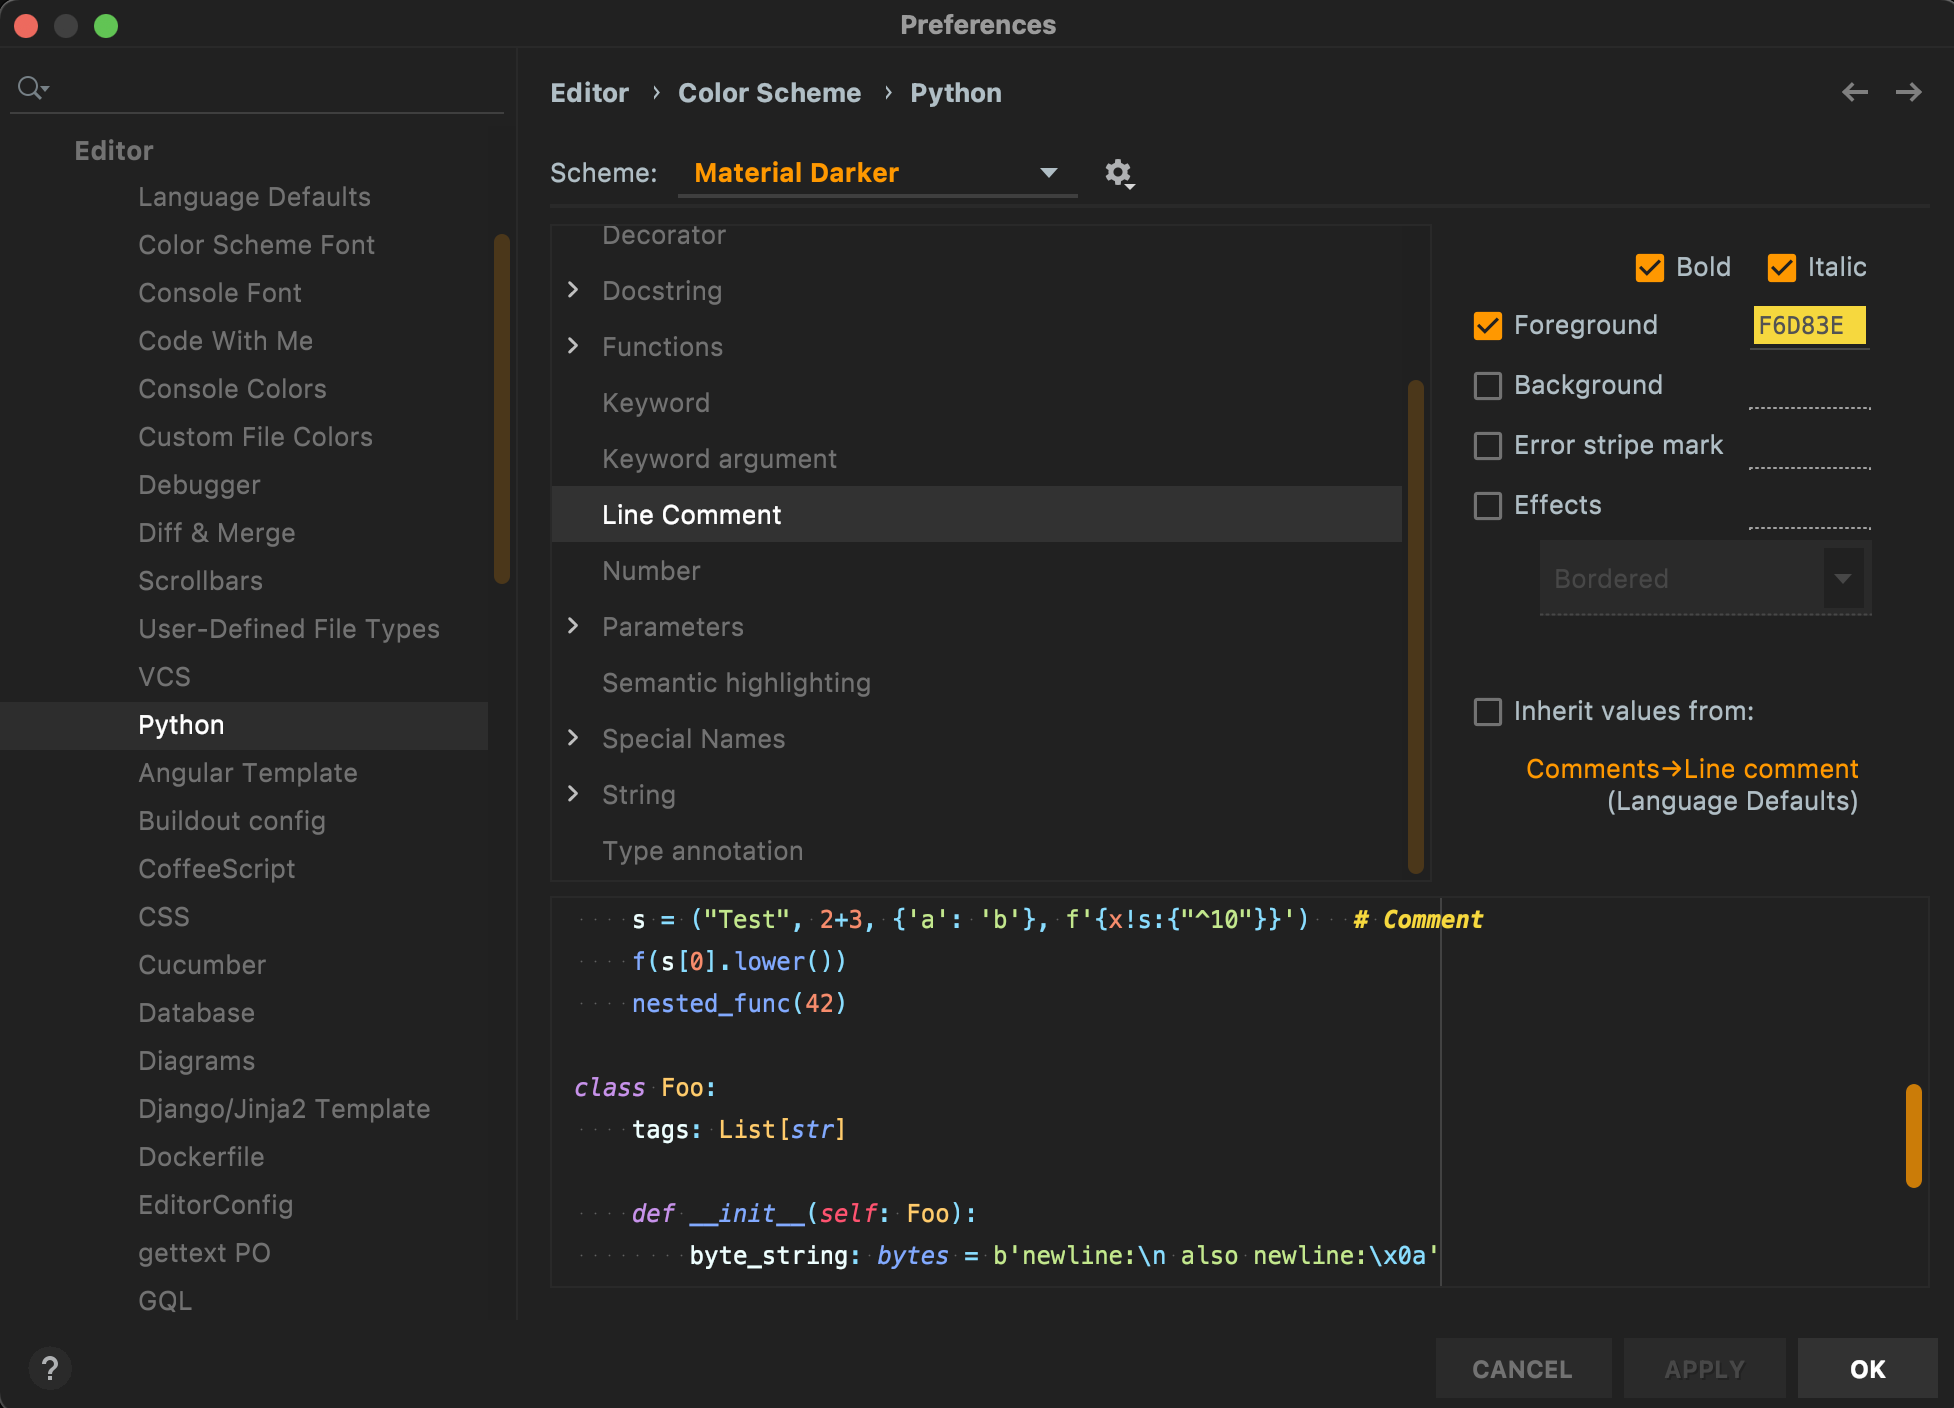Enable the Background checkbox
The width and height of the screenshot is (1954, 1408).
point(1488,386)
